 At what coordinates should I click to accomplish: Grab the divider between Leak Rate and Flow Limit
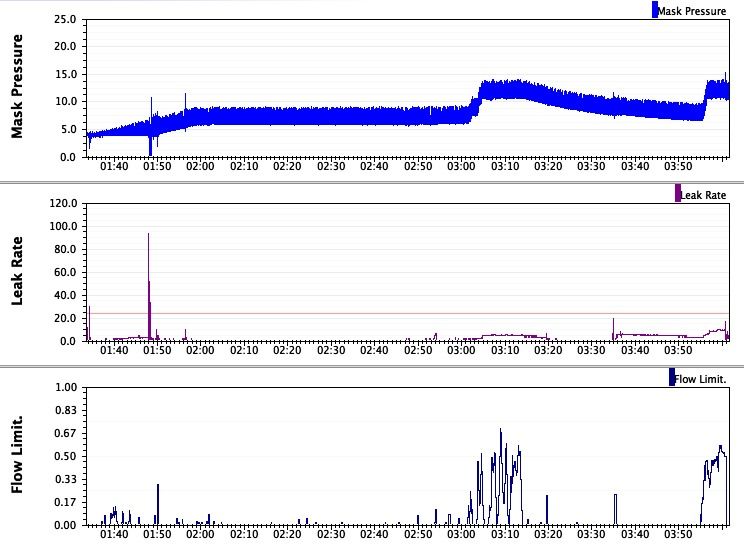(372, 366)
